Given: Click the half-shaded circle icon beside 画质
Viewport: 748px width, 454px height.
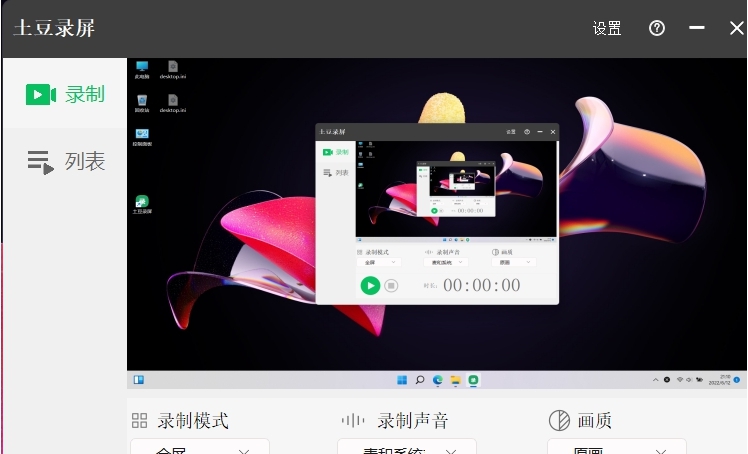Looking at the screenshot, I should click(559, 421).
